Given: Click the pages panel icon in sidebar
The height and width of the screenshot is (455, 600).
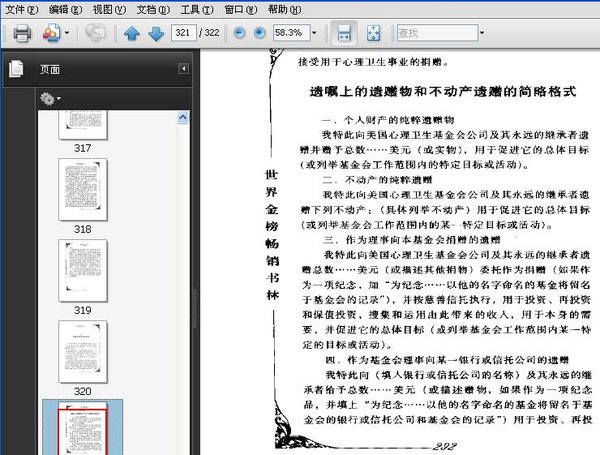Looking at the screenshot, I should click(16, 69).
